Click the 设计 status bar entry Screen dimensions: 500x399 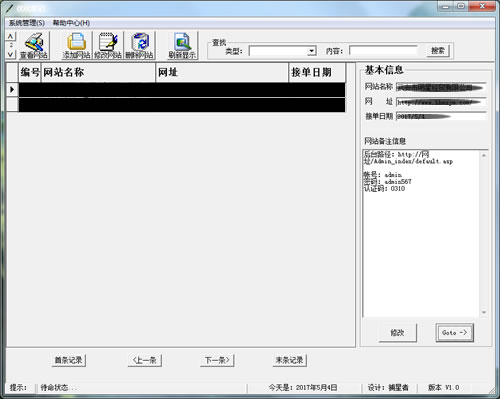[388, 388]
